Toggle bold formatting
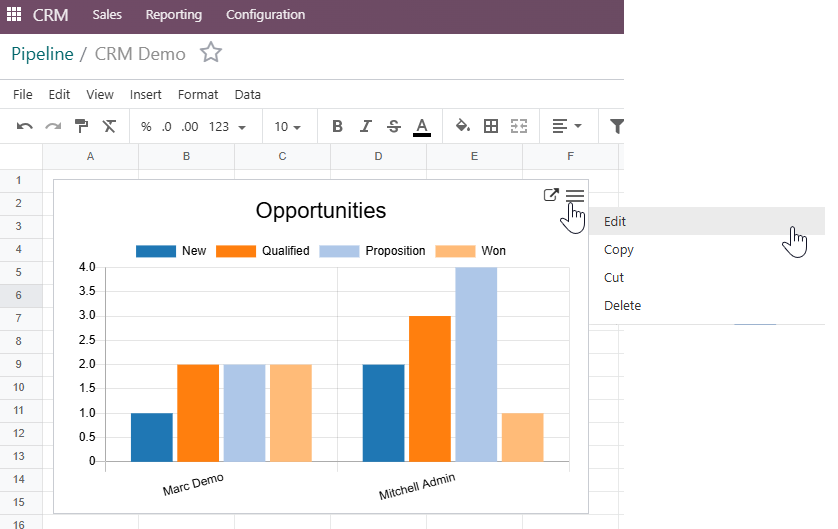 [x=337, y=127]
